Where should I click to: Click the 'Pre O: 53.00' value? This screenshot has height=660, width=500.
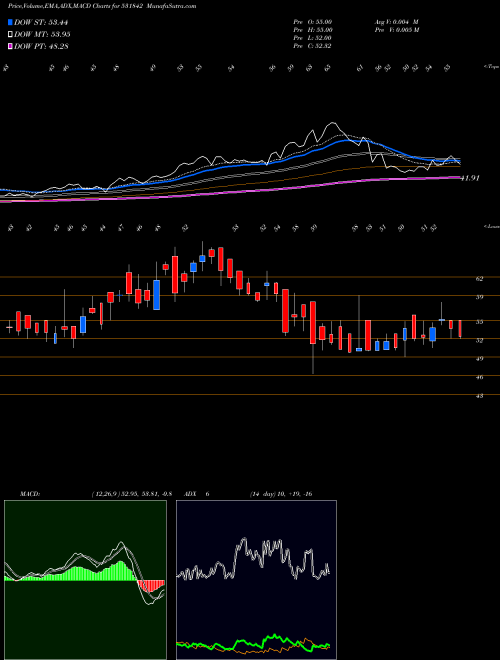(314, 22)
